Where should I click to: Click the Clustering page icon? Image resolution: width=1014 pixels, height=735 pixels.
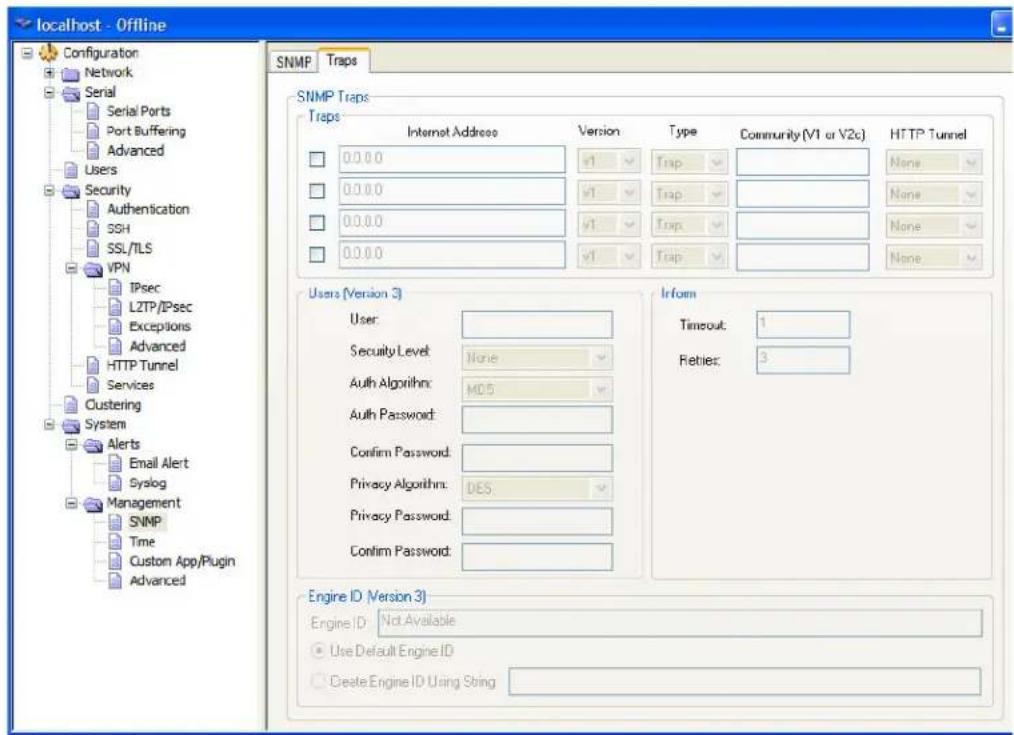[71, 405]
